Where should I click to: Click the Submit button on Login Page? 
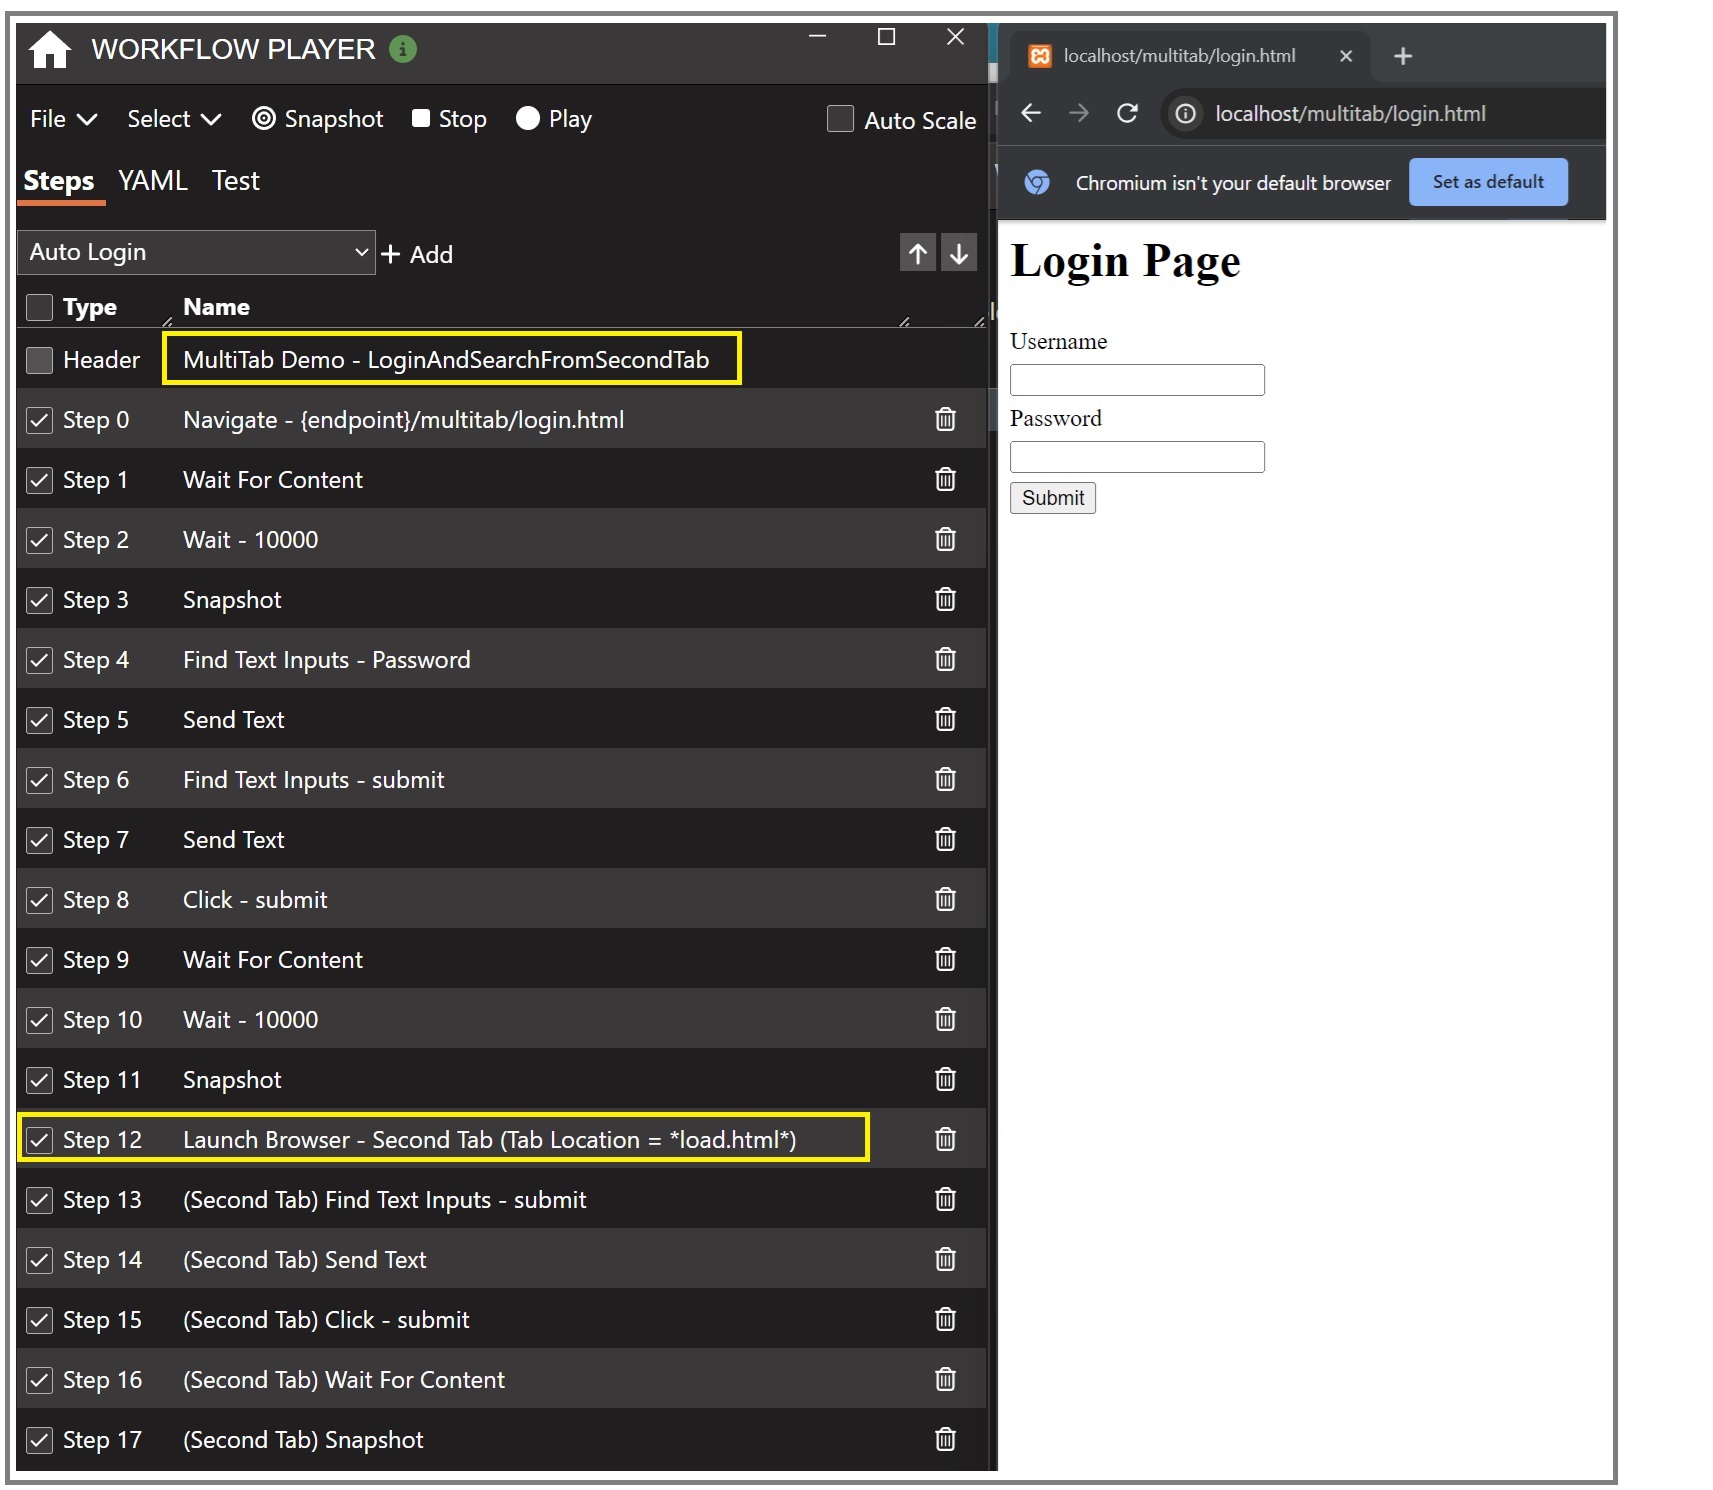click(x=1052, y=498)
